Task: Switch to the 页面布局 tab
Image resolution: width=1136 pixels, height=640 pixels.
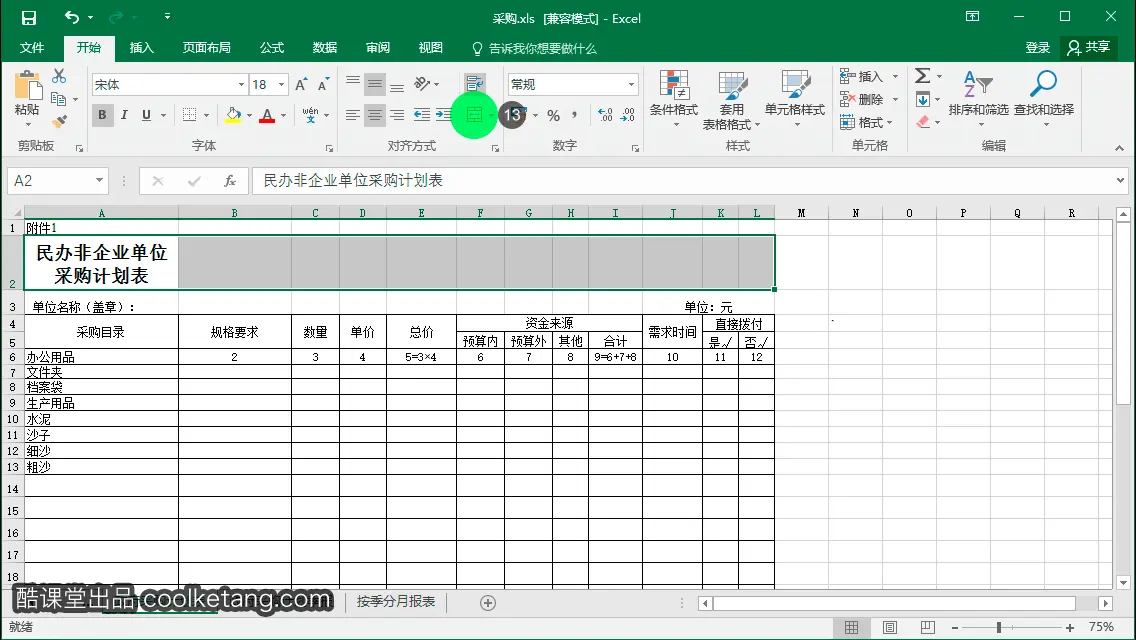Action: point(206,48)
